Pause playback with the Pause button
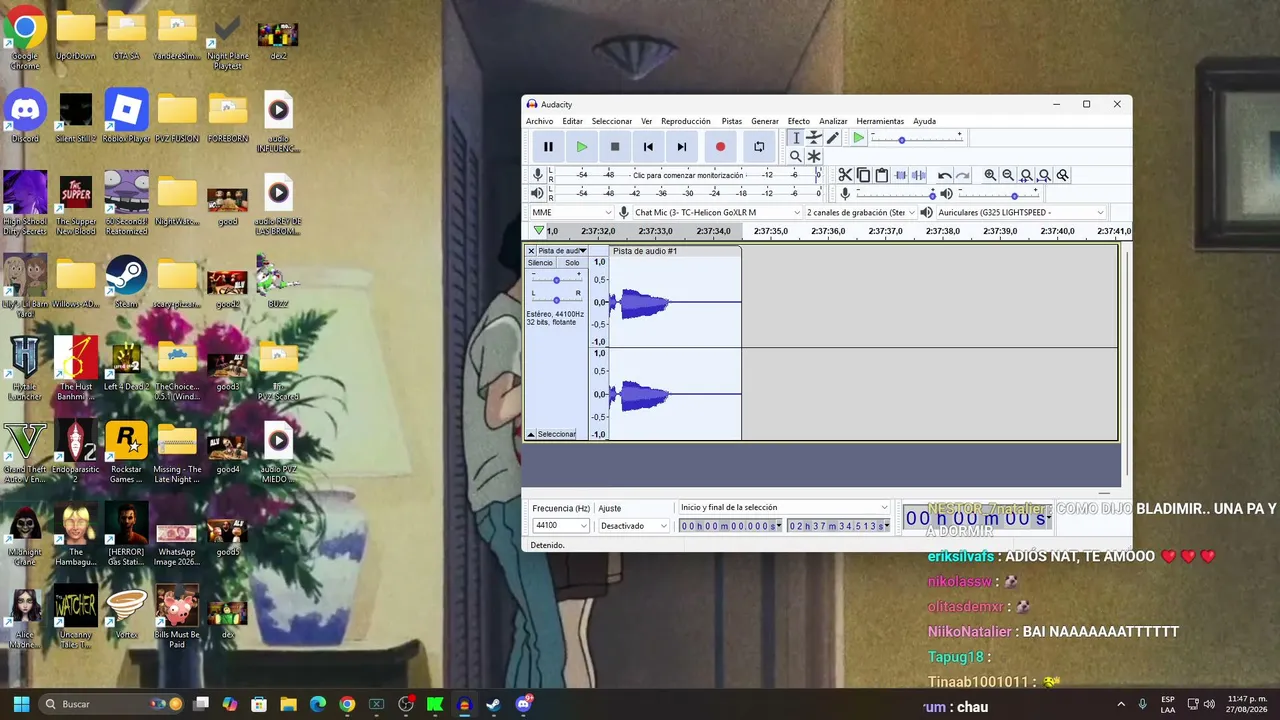The image size is (1280, 720). 548,147
